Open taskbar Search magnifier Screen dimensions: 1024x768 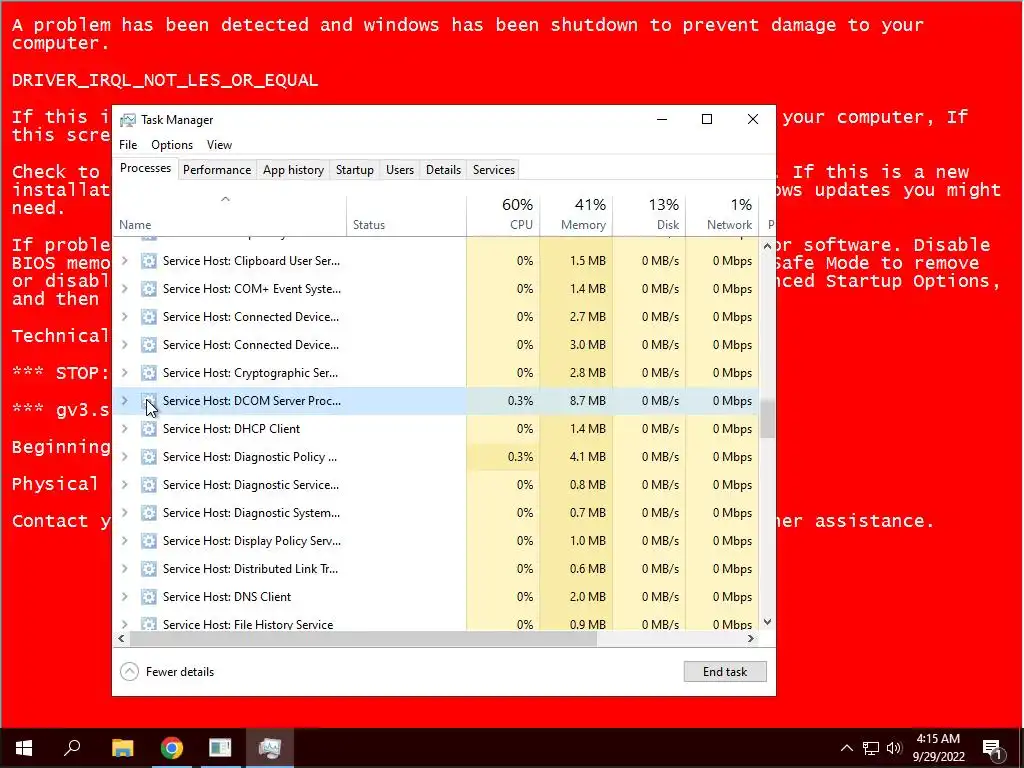pyautogui.click(x=72, y=748)
